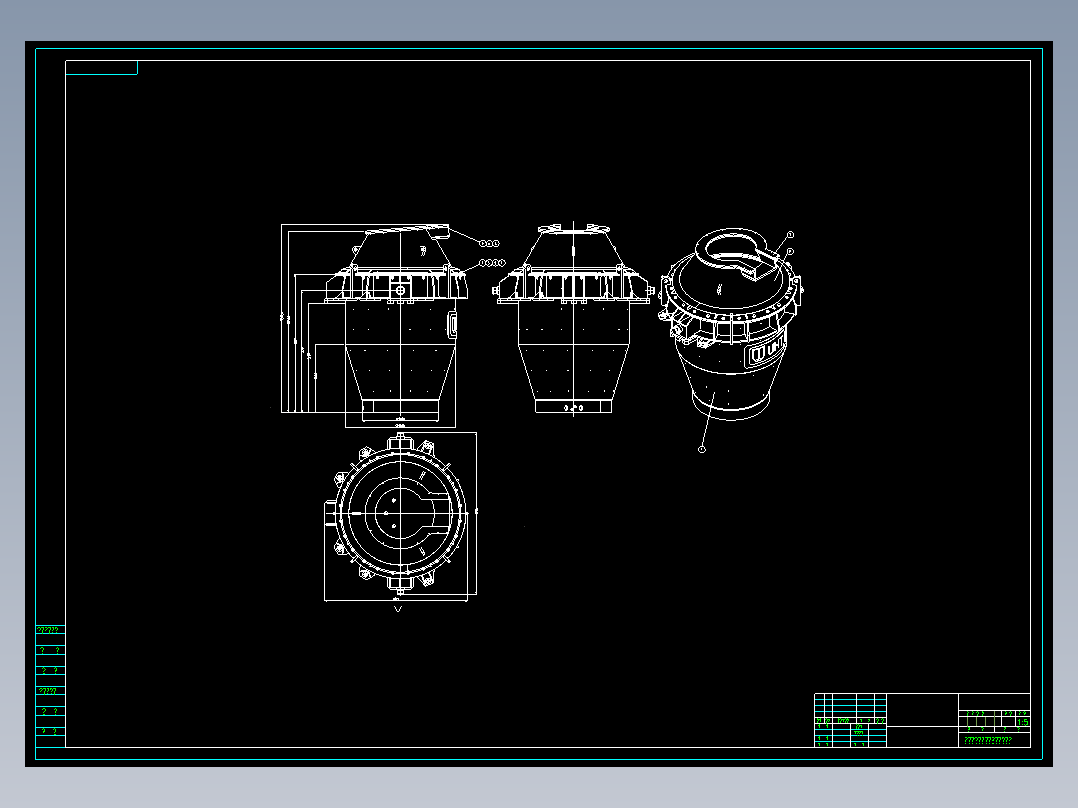The image size is (1078, 808).
Task: Click the trunnion block at front view center
Action: pyautogui.click(x=399, y=291)
